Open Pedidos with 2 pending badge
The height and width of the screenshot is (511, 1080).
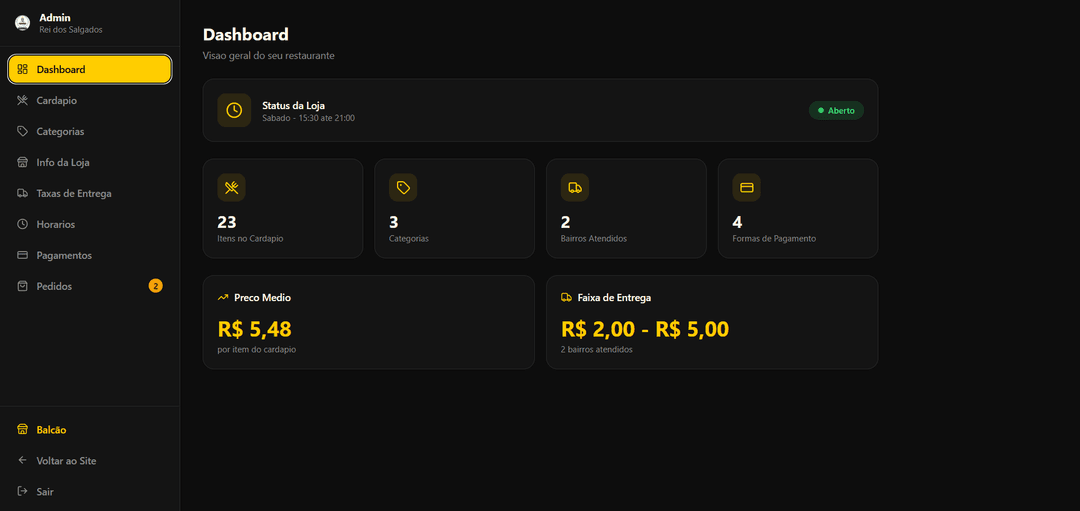55,286
